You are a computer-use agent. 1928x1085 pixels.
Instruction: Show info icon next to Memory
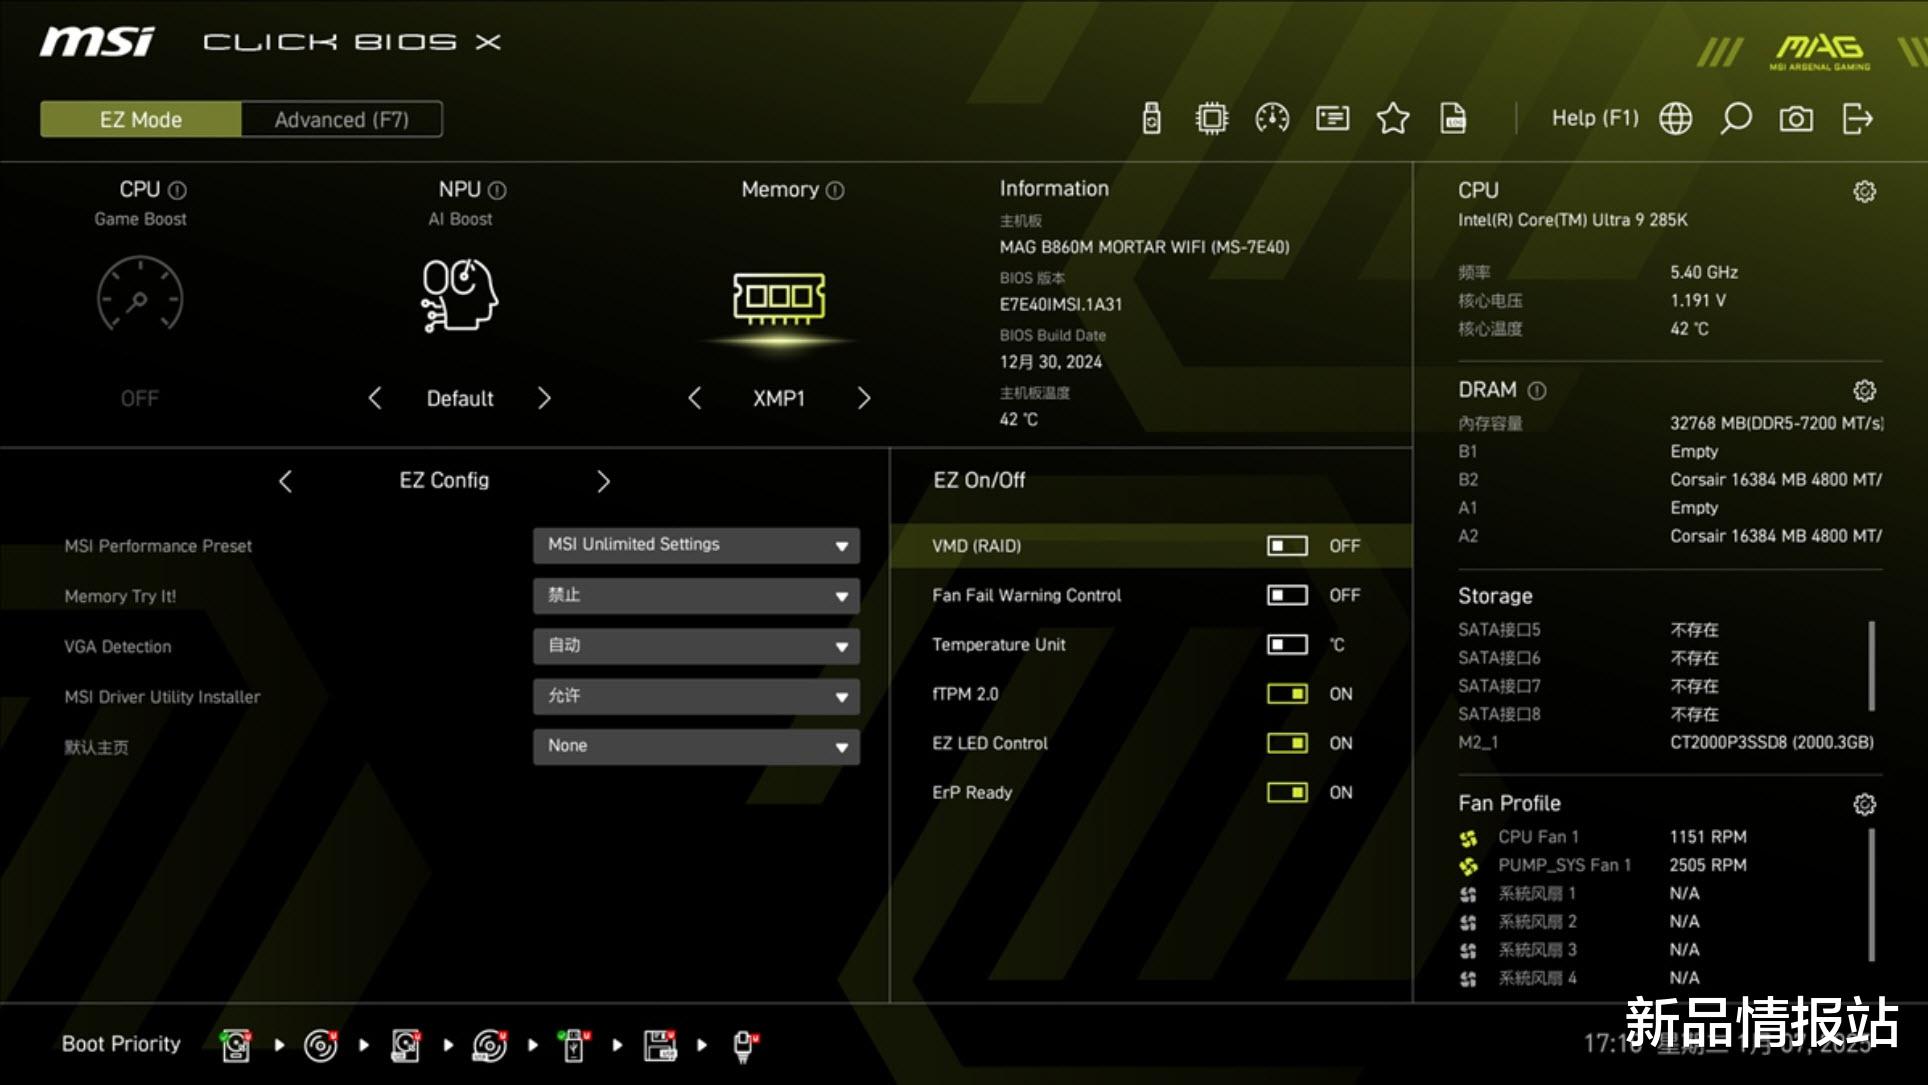pos(835,190)
